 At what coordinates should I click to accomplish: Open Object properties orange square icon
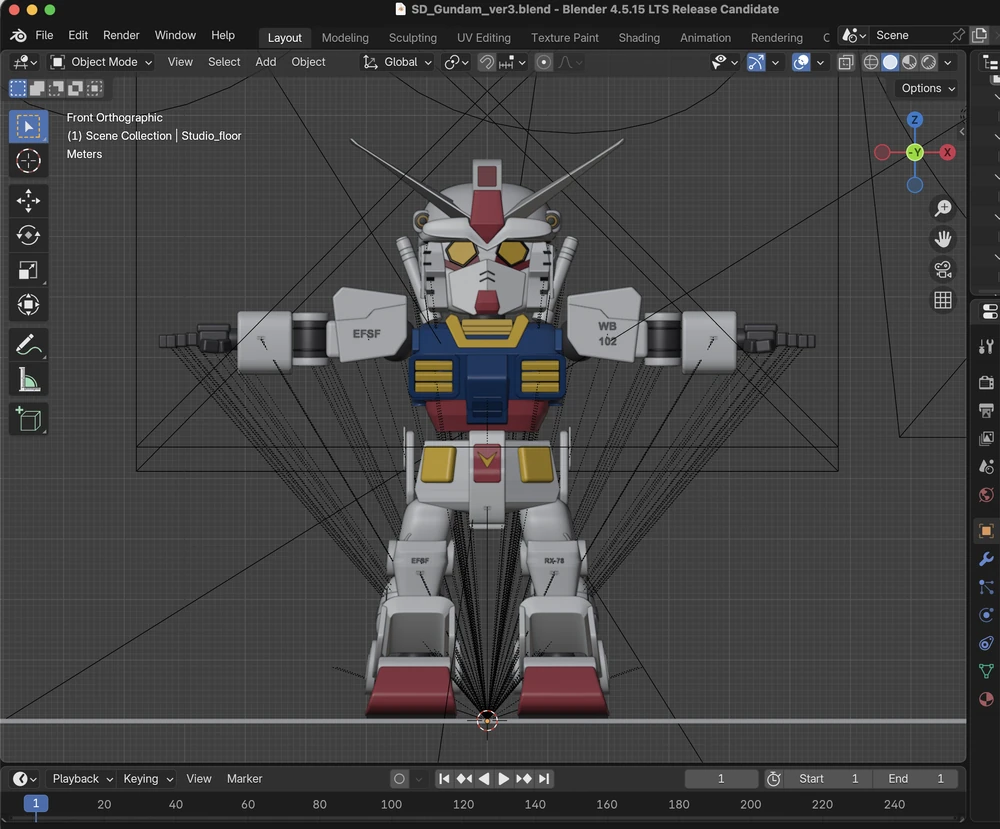[x=986, y=531]
